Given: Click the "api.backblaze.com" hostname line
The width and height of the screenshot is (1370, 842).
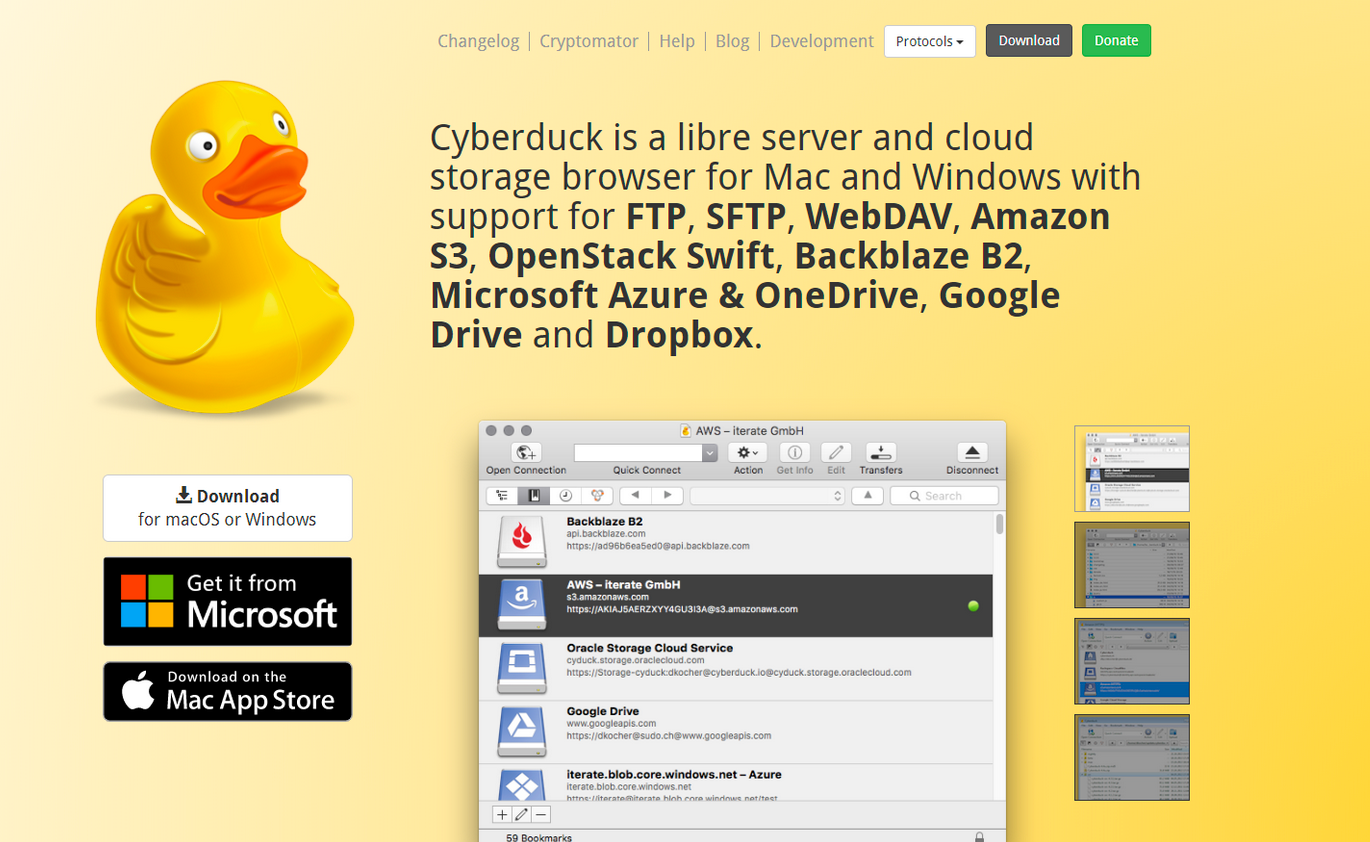Looking at the screenshot, I should (x=606, y=534).
